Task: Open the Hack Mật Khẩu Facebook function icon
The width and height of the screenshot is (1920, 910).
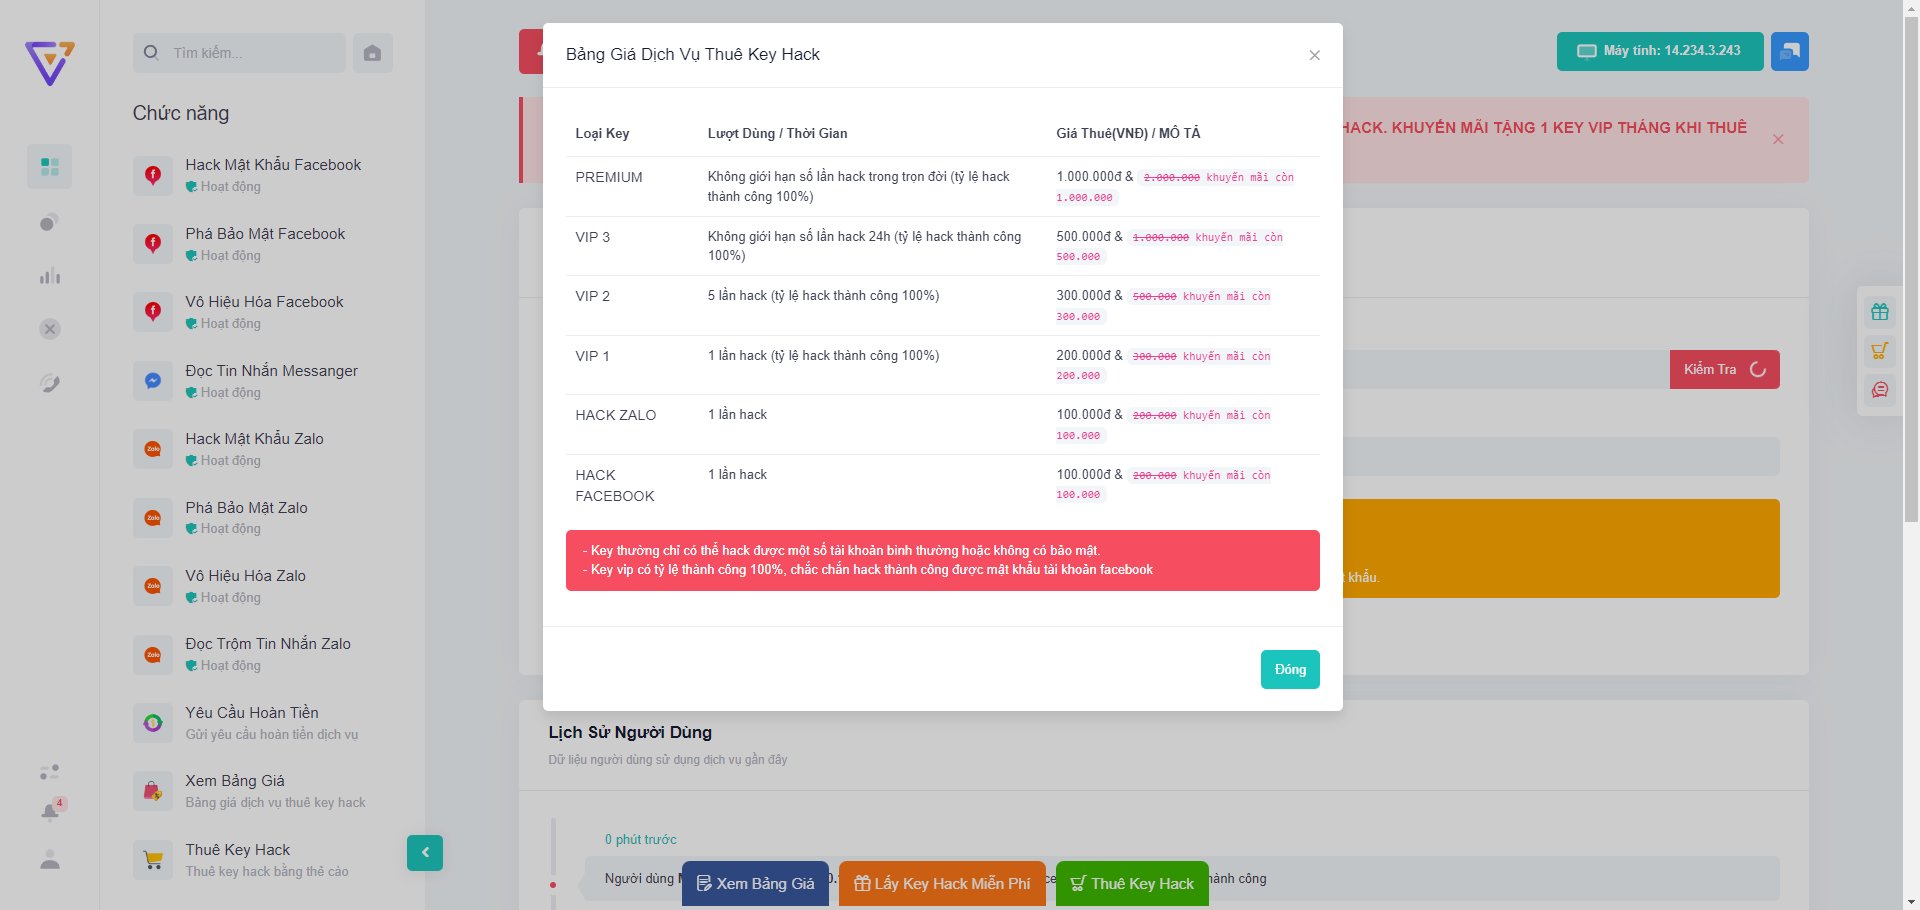Action: tap(152, 174)
